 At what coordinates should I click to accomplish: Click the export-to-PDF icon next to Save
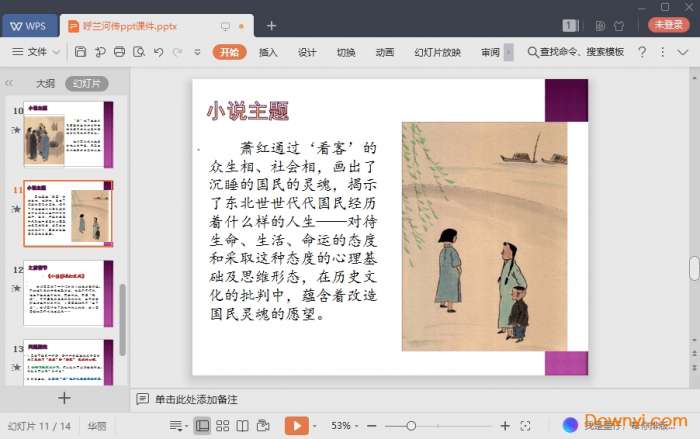[100, 52]
